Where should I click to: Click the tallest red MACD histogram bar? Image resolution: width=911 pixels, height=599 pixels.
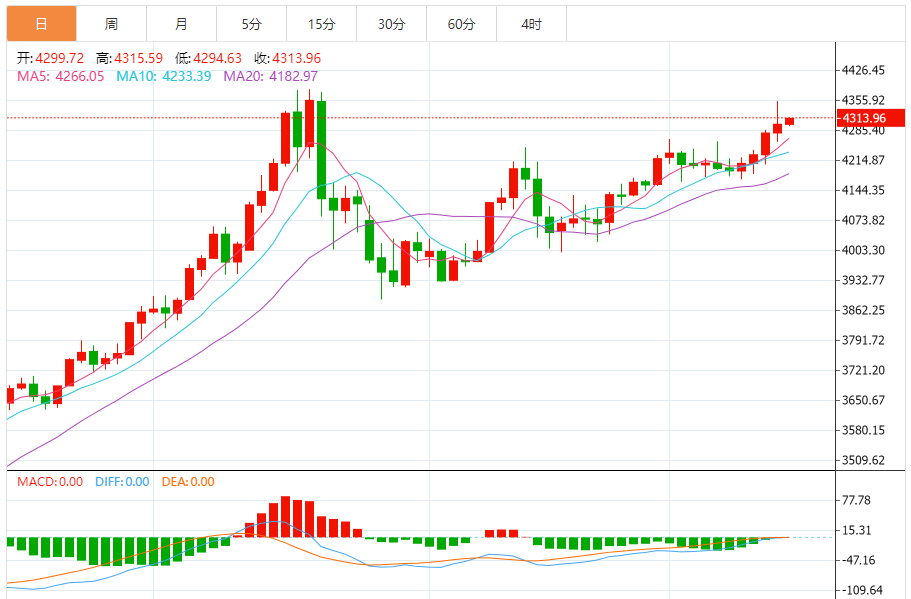point(285,516)
